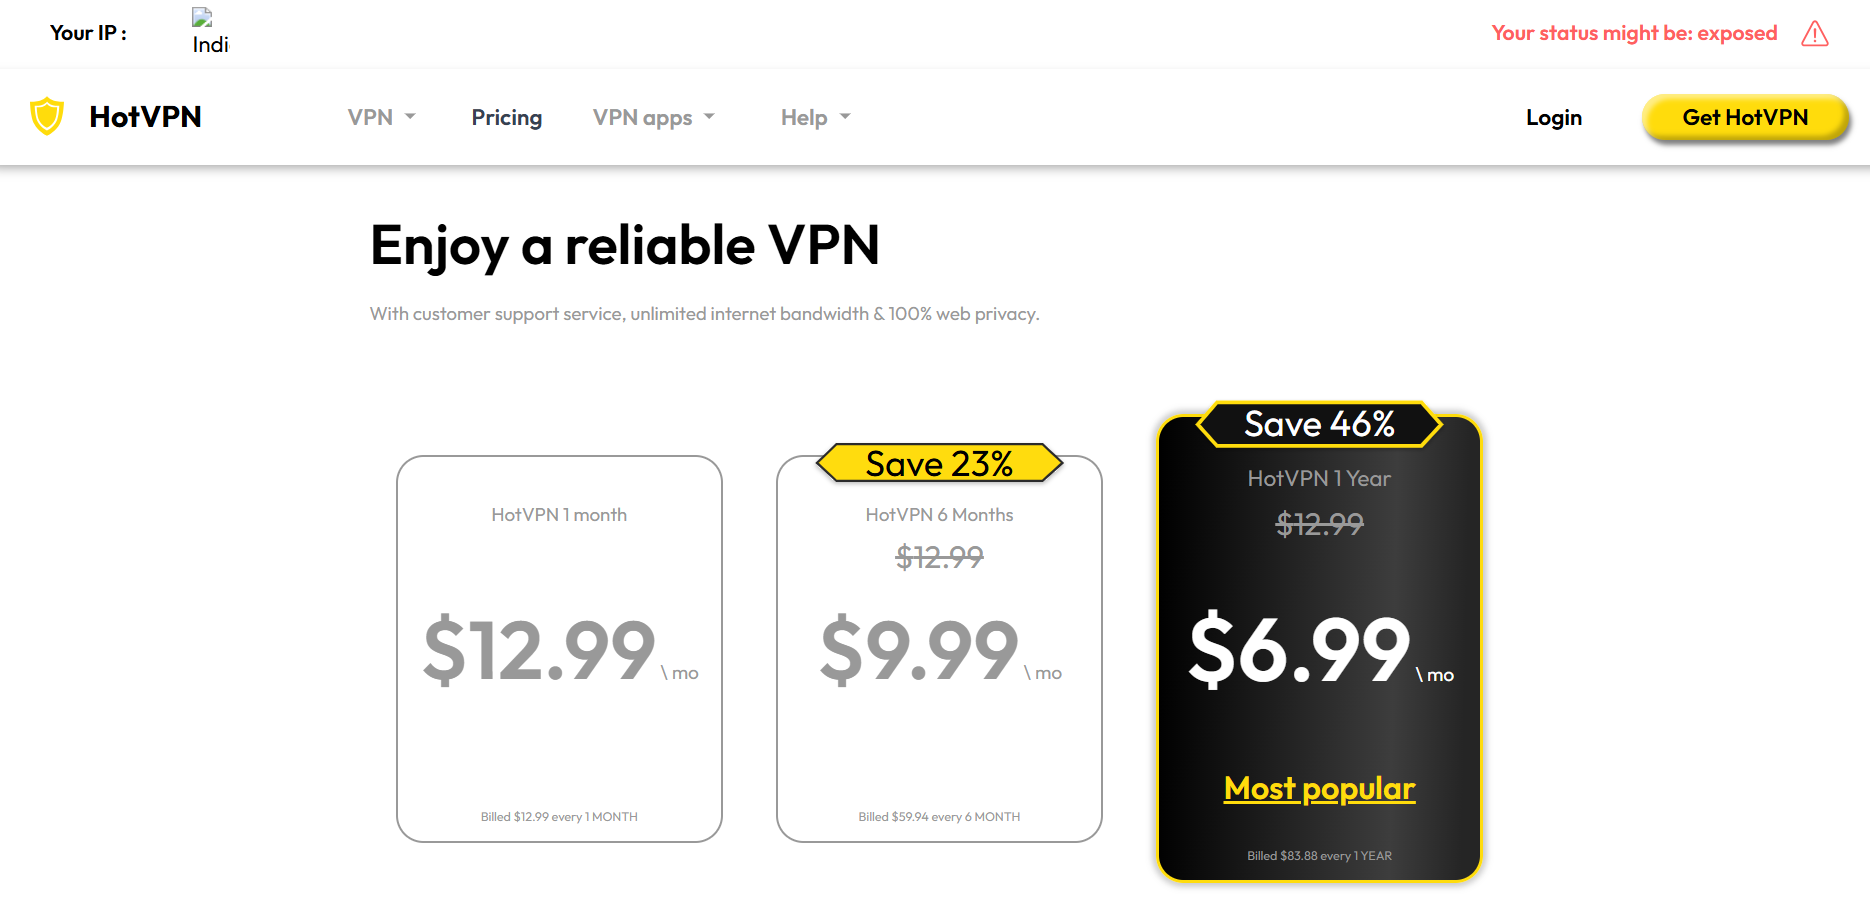The width and height of the screenshot is (1870, 901).
Task: Choose the HotVPN 6 Months plan
Action: coord(939,649)
